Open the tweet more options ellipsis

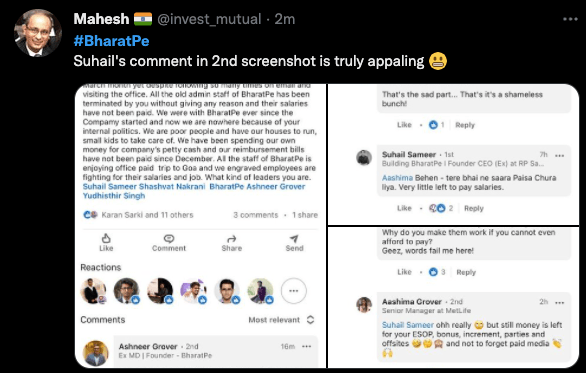pos(570,19)
